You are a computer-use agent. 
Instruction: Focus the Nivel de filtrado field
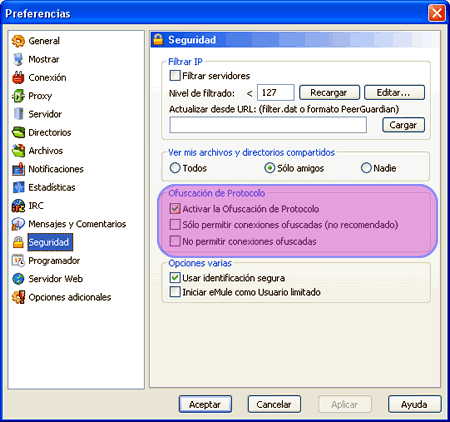pyautogui.click(x=276, y=92)
